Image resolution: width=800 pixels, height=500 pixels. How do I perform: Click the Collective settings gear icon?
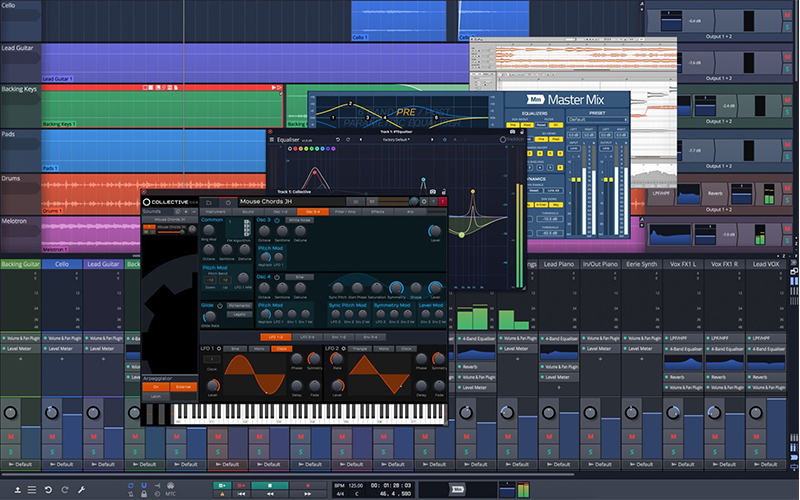coord(424,202)
